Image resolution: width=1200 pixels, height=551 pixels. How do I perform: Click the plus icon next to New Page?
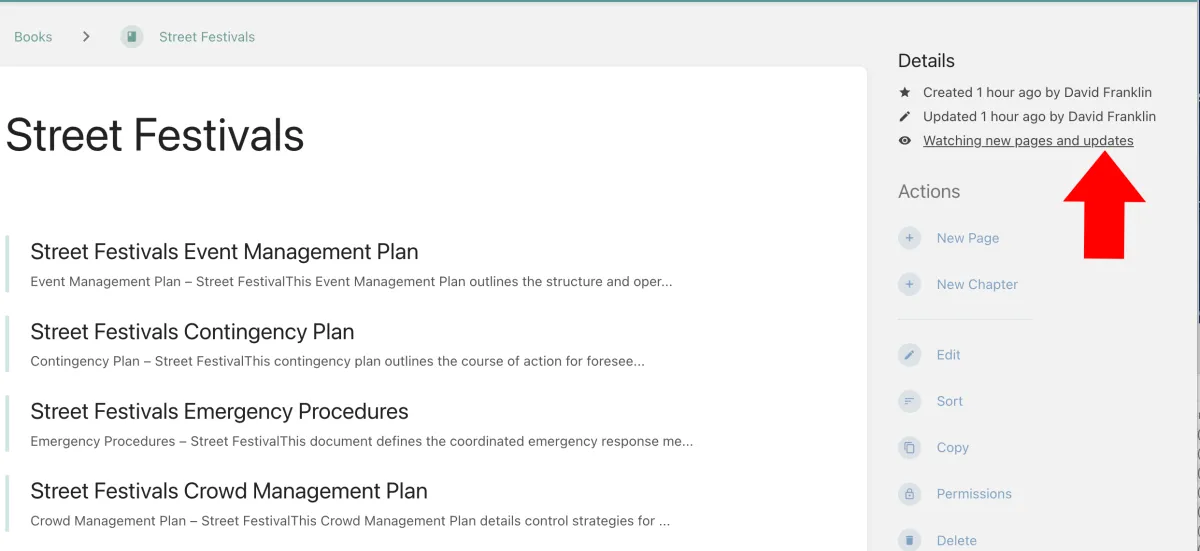point(909,238)
